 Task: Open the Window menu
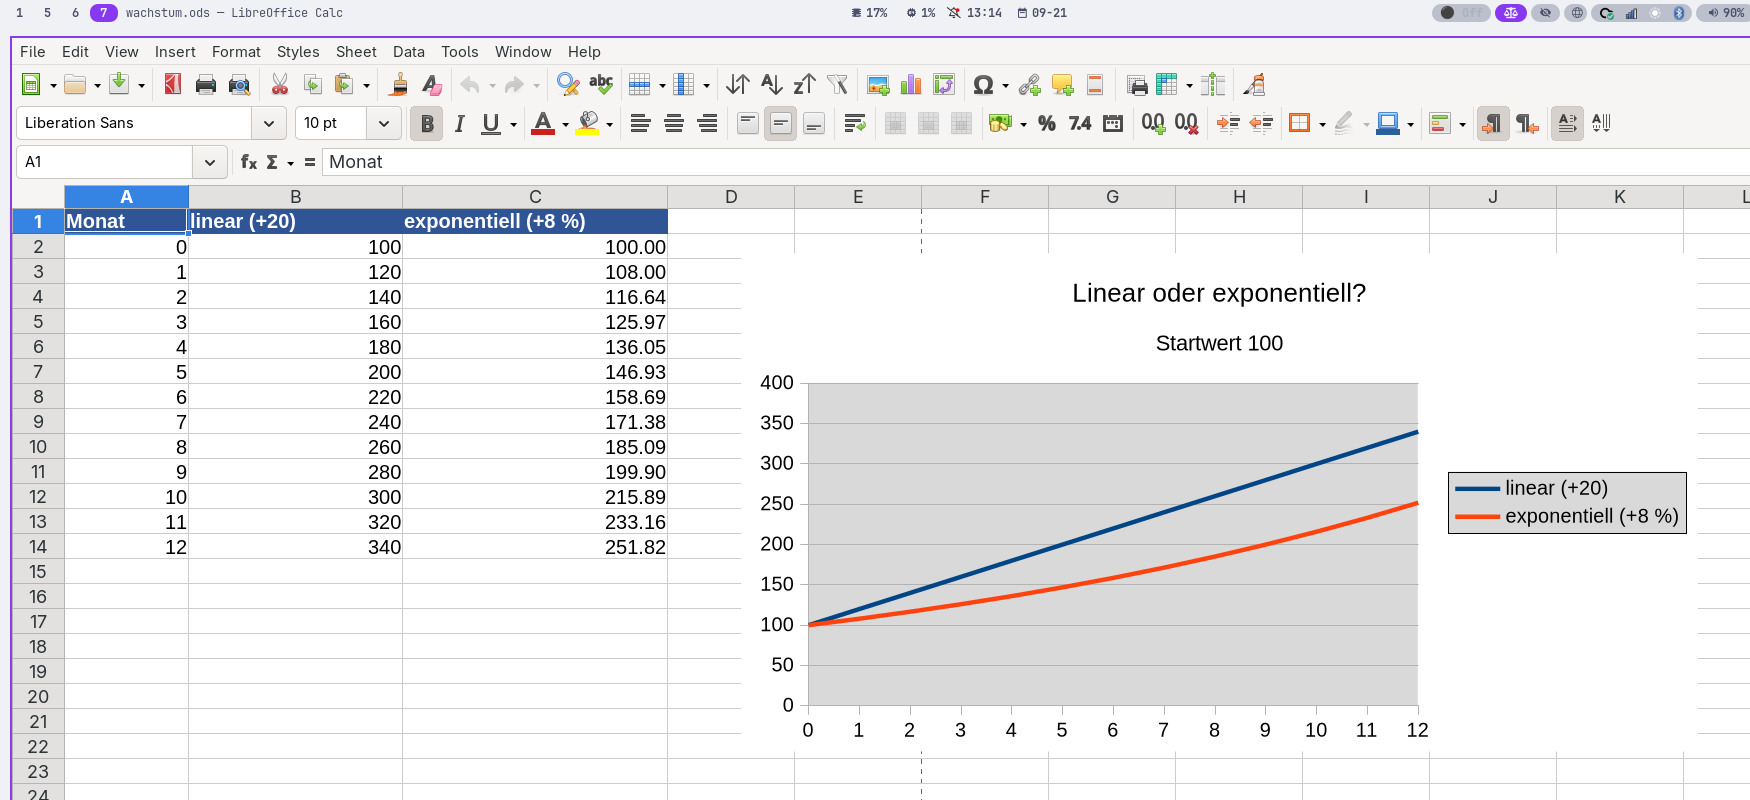pyautogui.click(x=523, y=52)
